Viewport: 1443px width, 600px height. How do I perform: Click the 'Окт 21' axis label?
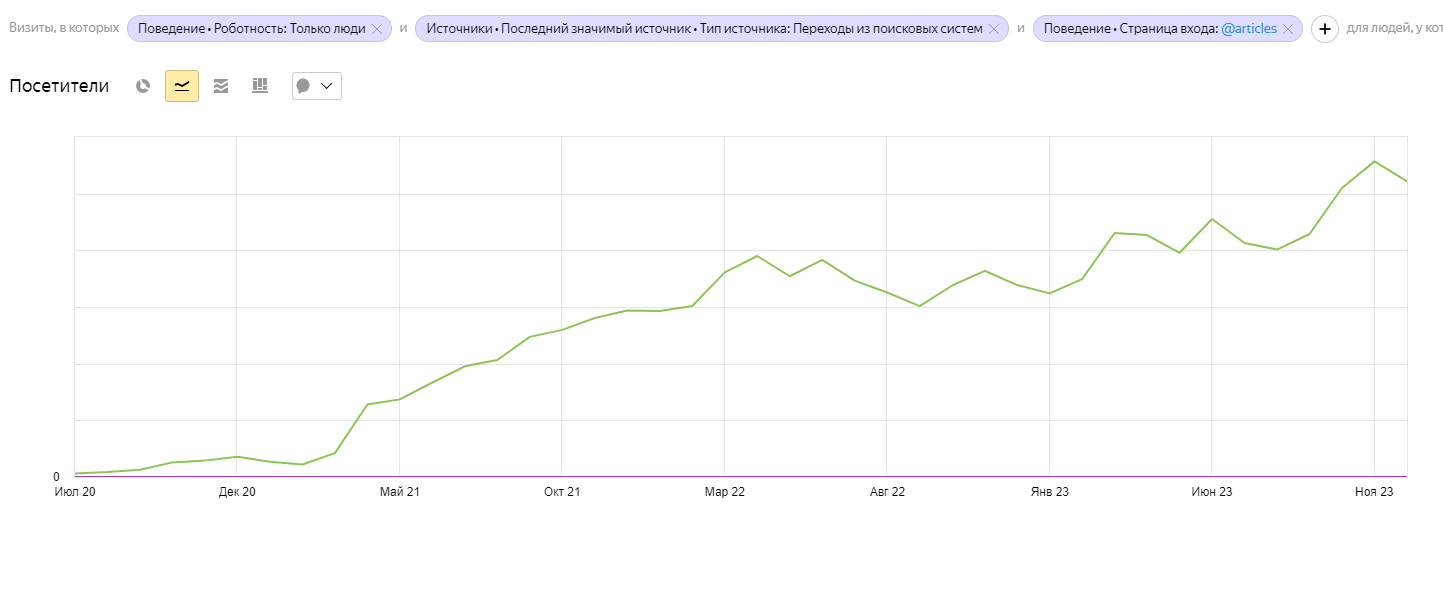(x=561, y=492)
